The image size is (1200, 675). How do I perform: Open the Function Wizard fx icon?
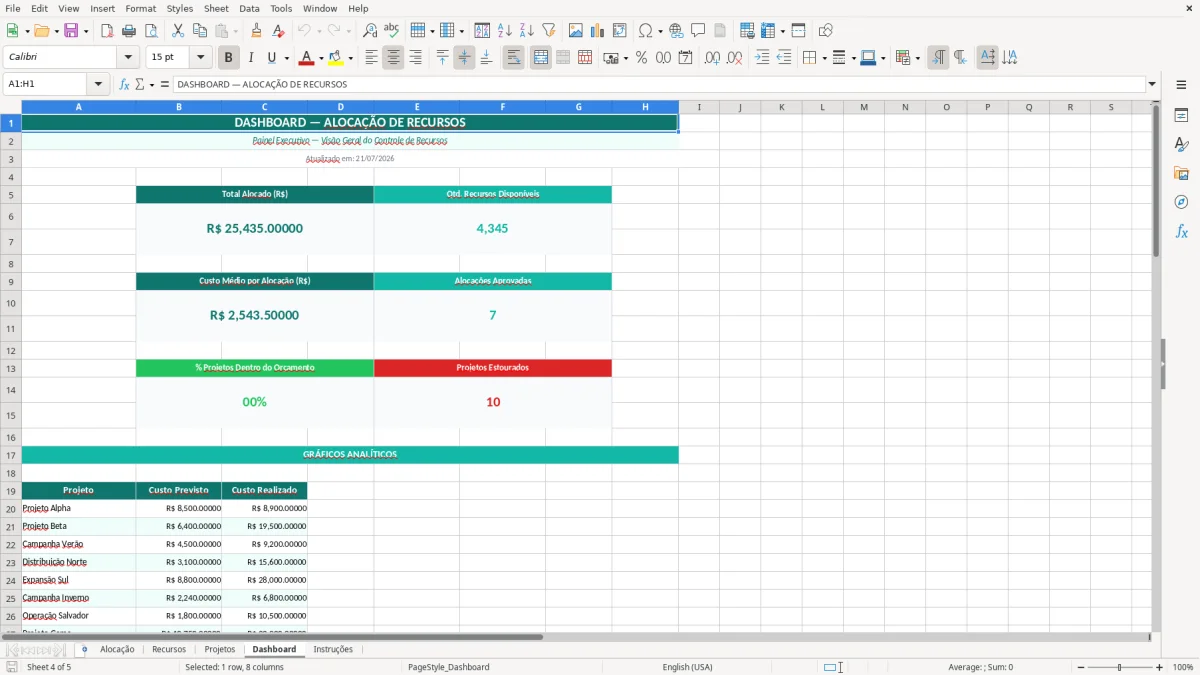coord(125,85)
